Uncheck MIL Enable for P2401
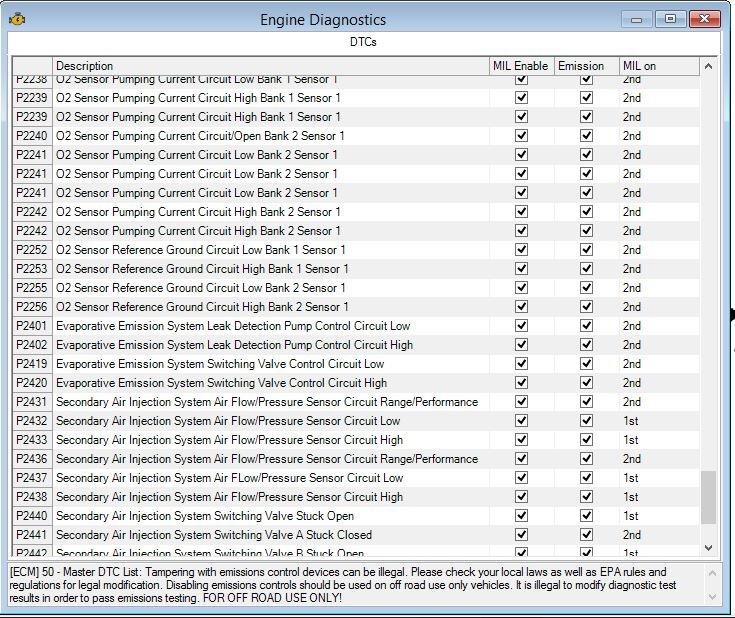Screen dimensions: 735x618 coord(521,326)
